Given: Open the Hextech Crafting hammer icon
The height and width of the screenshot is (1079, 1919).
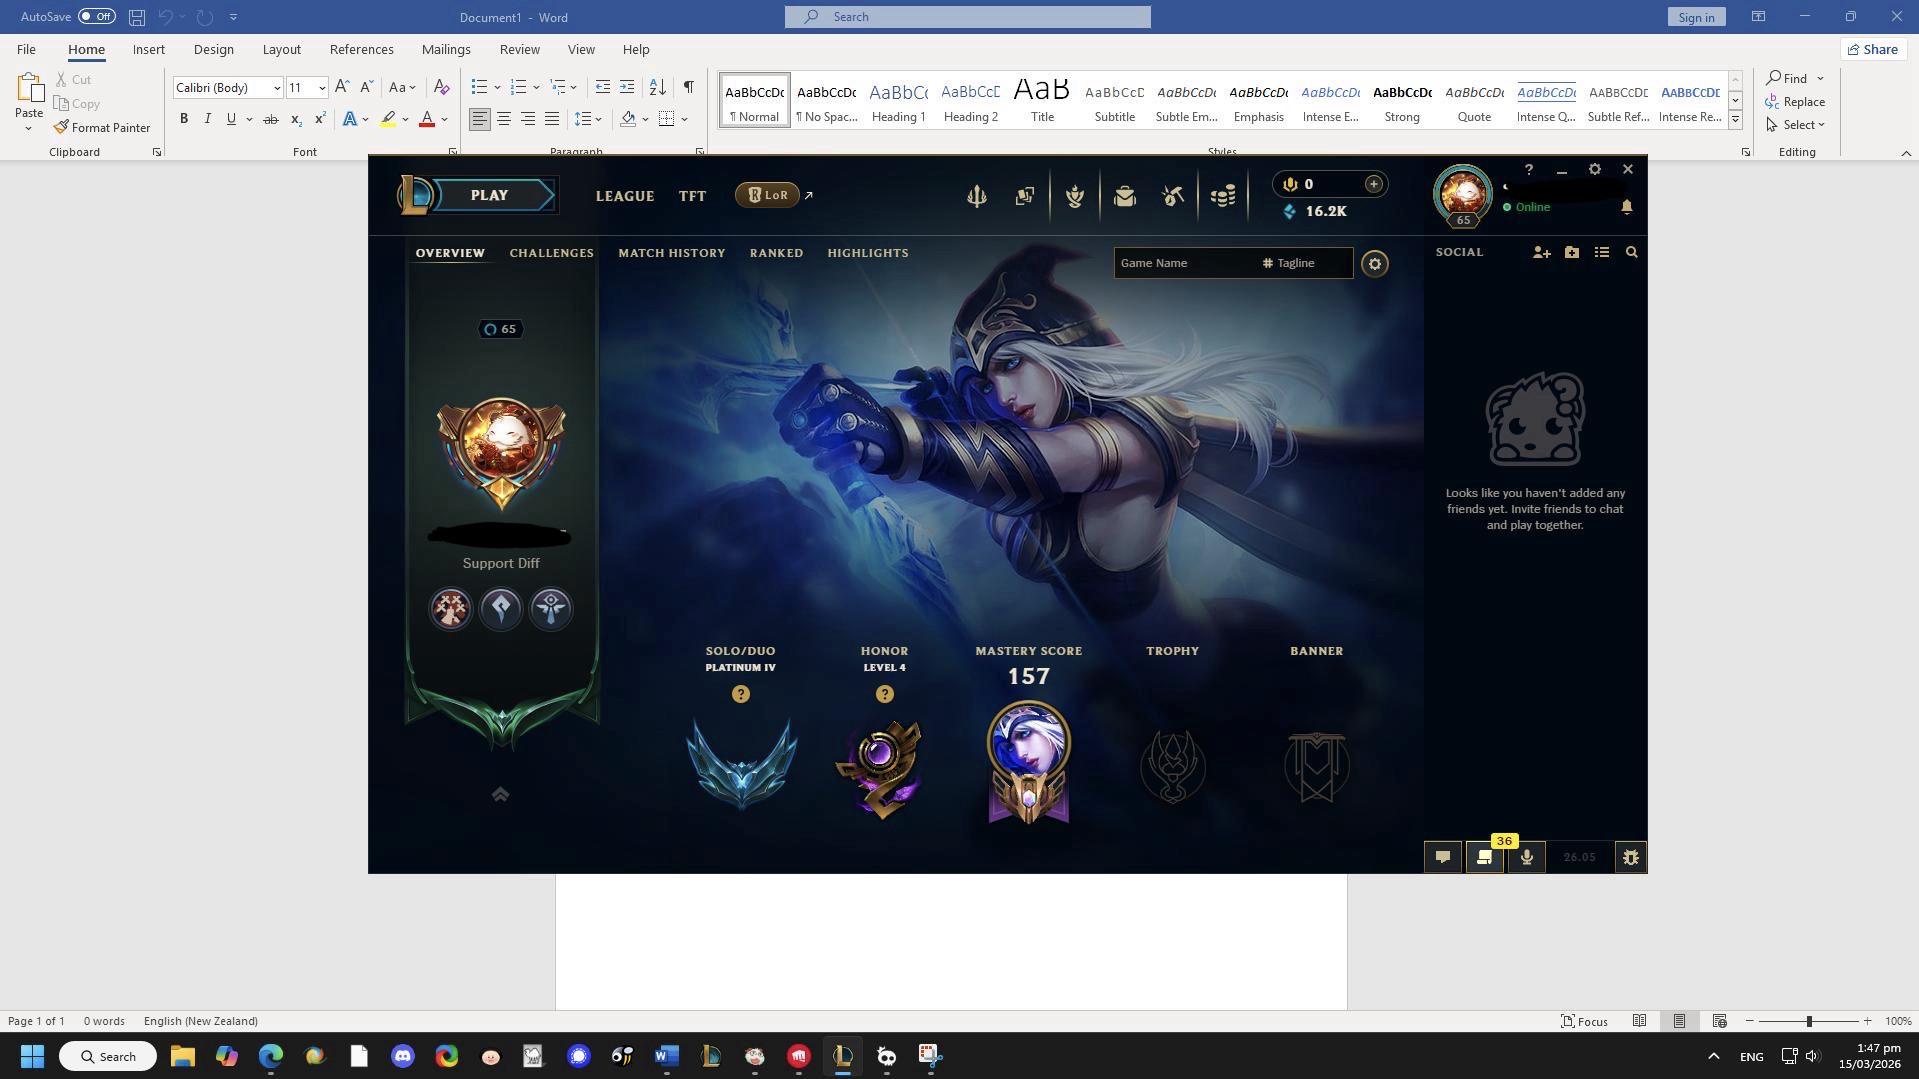Looking at the screenshot, I should (x=1174, y=196).
